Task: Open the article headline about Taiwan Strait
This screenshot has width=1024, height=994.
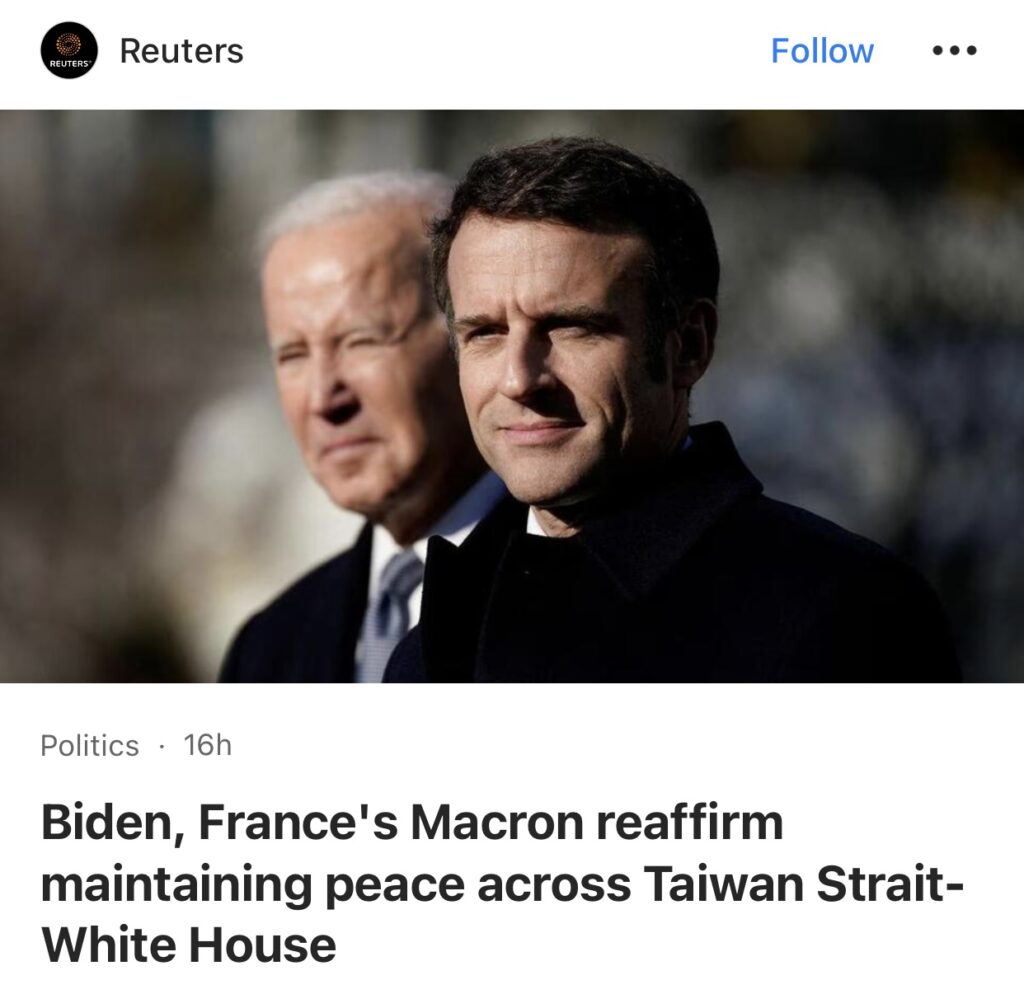Action: point(502,884)
